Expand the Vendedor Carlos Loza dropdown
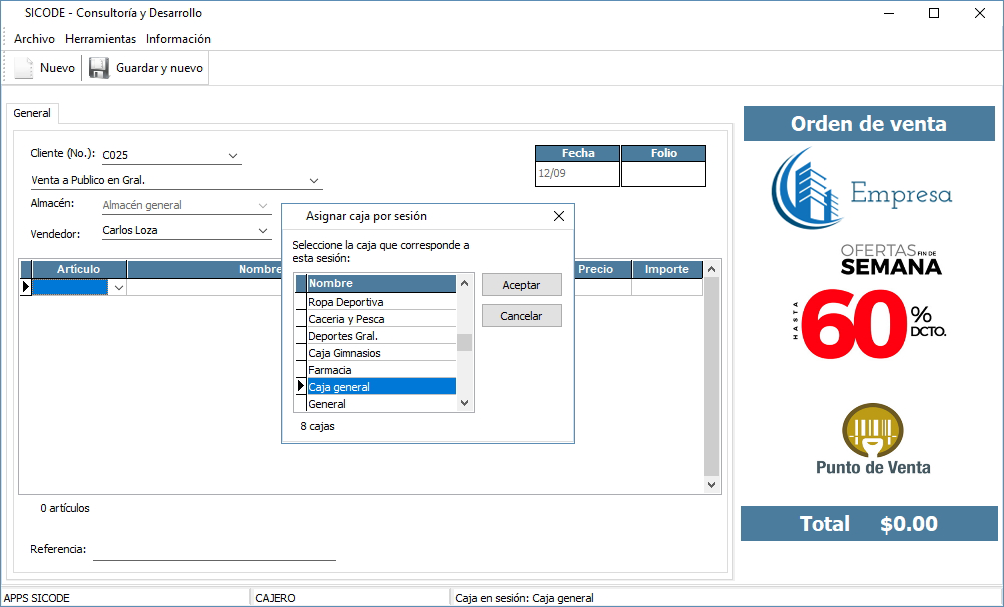The image size is (1004, 607). 263,230
